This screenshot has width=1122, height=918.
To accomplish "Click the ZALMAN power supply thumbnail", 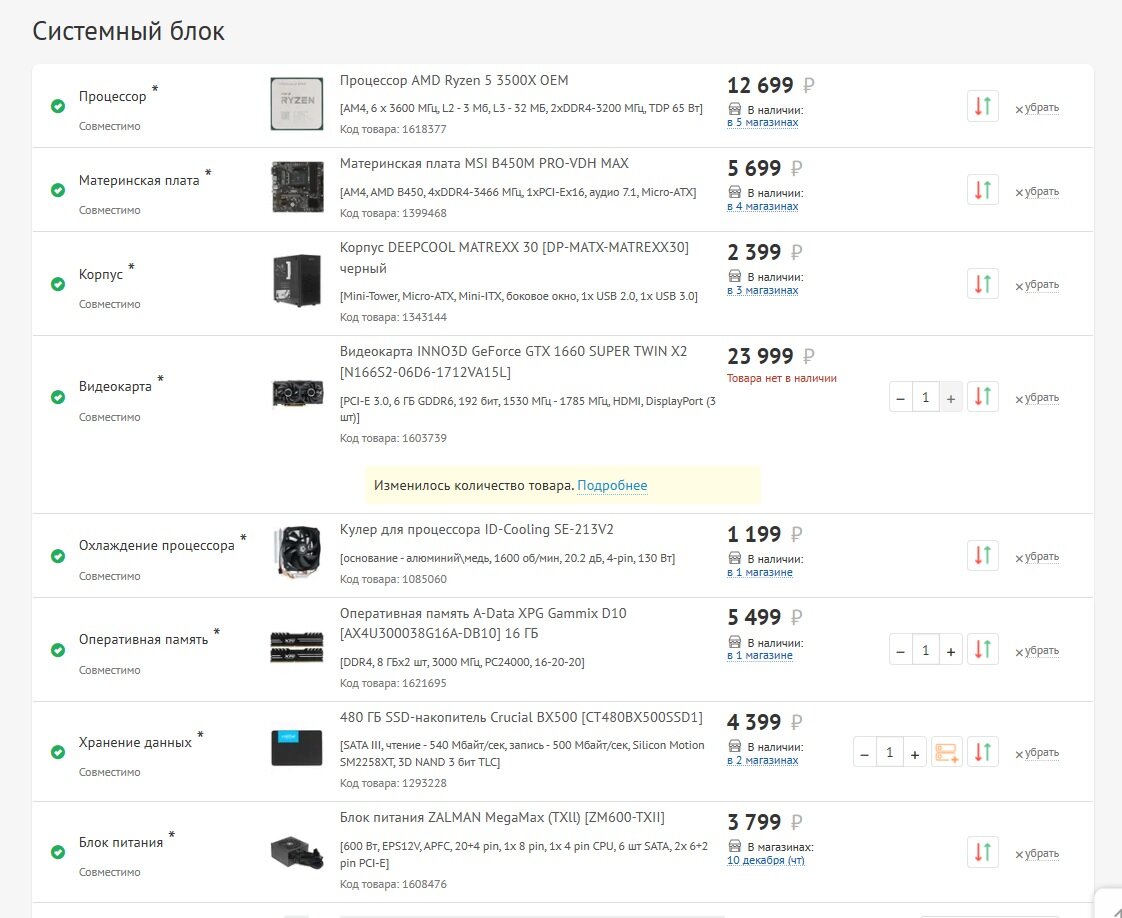I will 297,852.
